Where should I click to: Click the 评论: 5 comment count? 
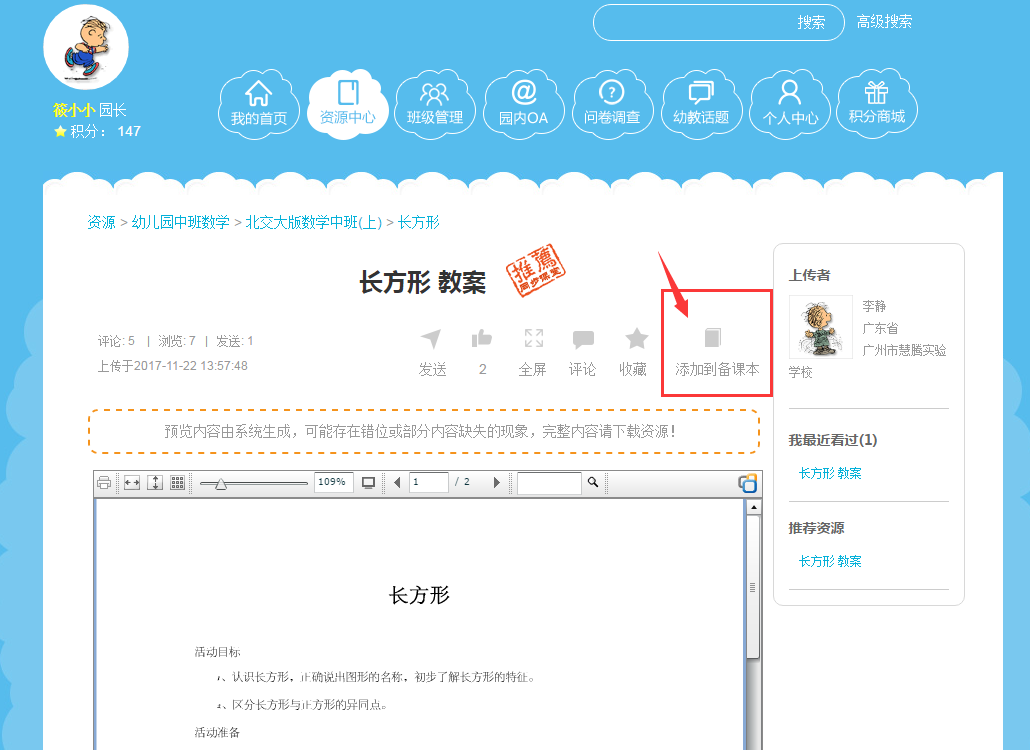click(x=116, y=341)
